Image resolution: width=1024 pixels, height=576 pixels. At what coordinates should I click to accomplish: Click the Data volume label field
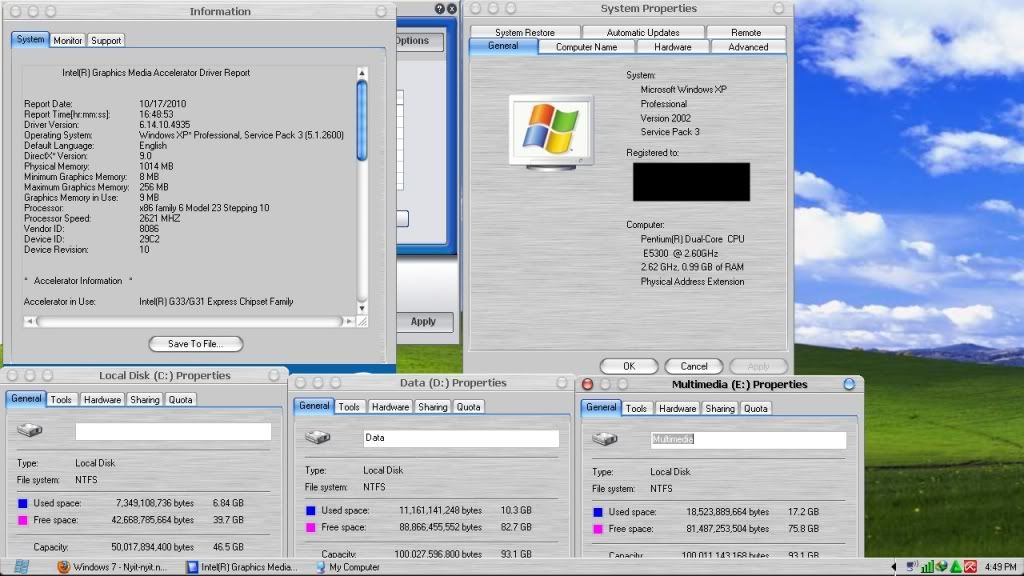461,438
